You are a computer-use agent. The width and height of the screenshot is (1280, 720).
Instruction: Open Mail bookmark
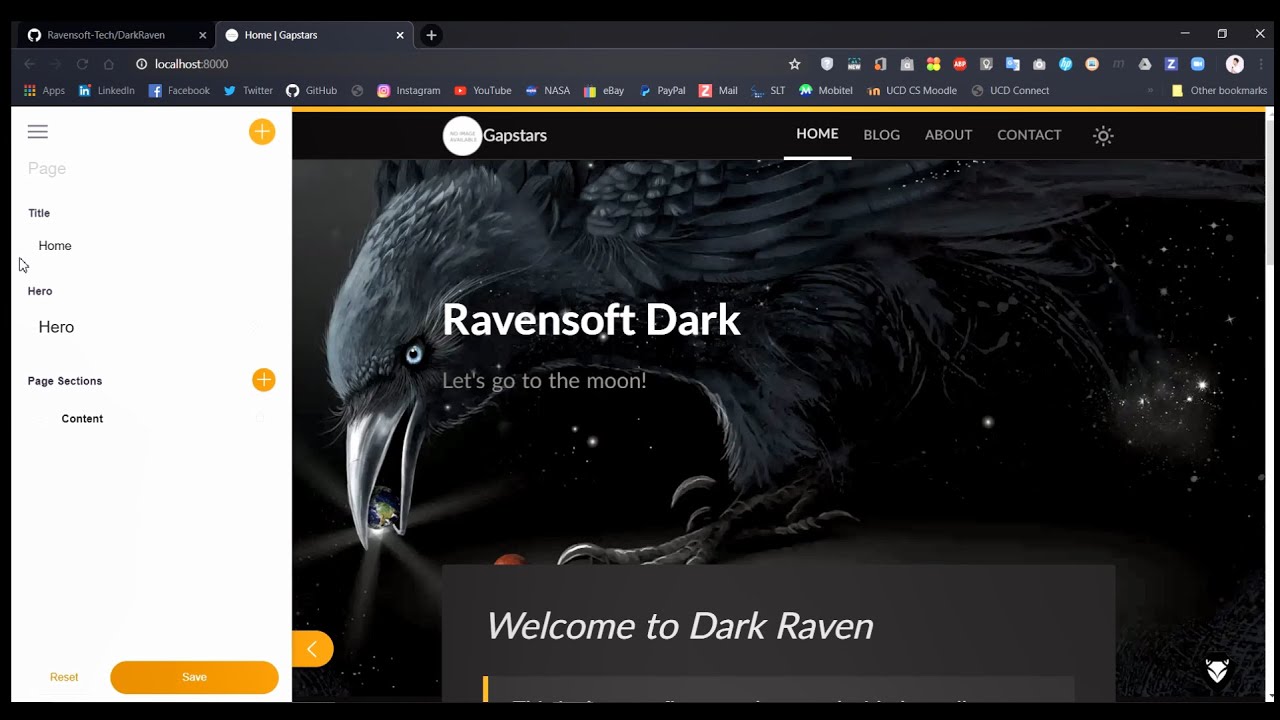718,91
